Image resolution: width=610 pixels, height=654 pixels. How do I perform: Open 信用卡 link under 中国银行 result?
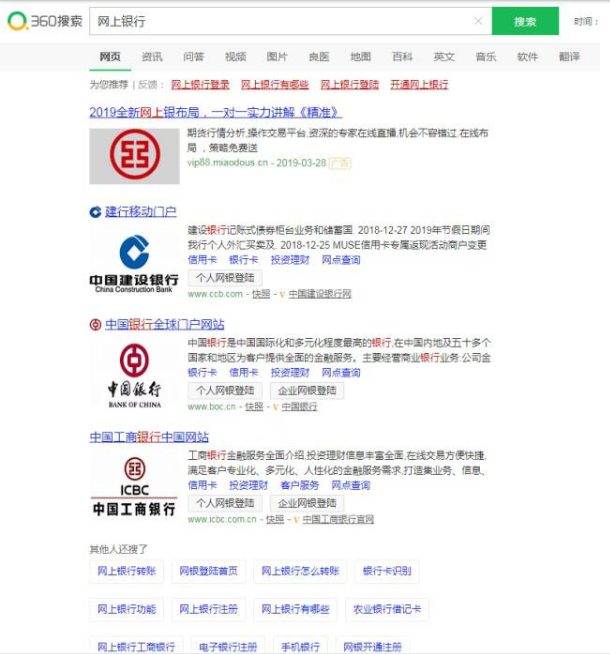coord(243,372)
